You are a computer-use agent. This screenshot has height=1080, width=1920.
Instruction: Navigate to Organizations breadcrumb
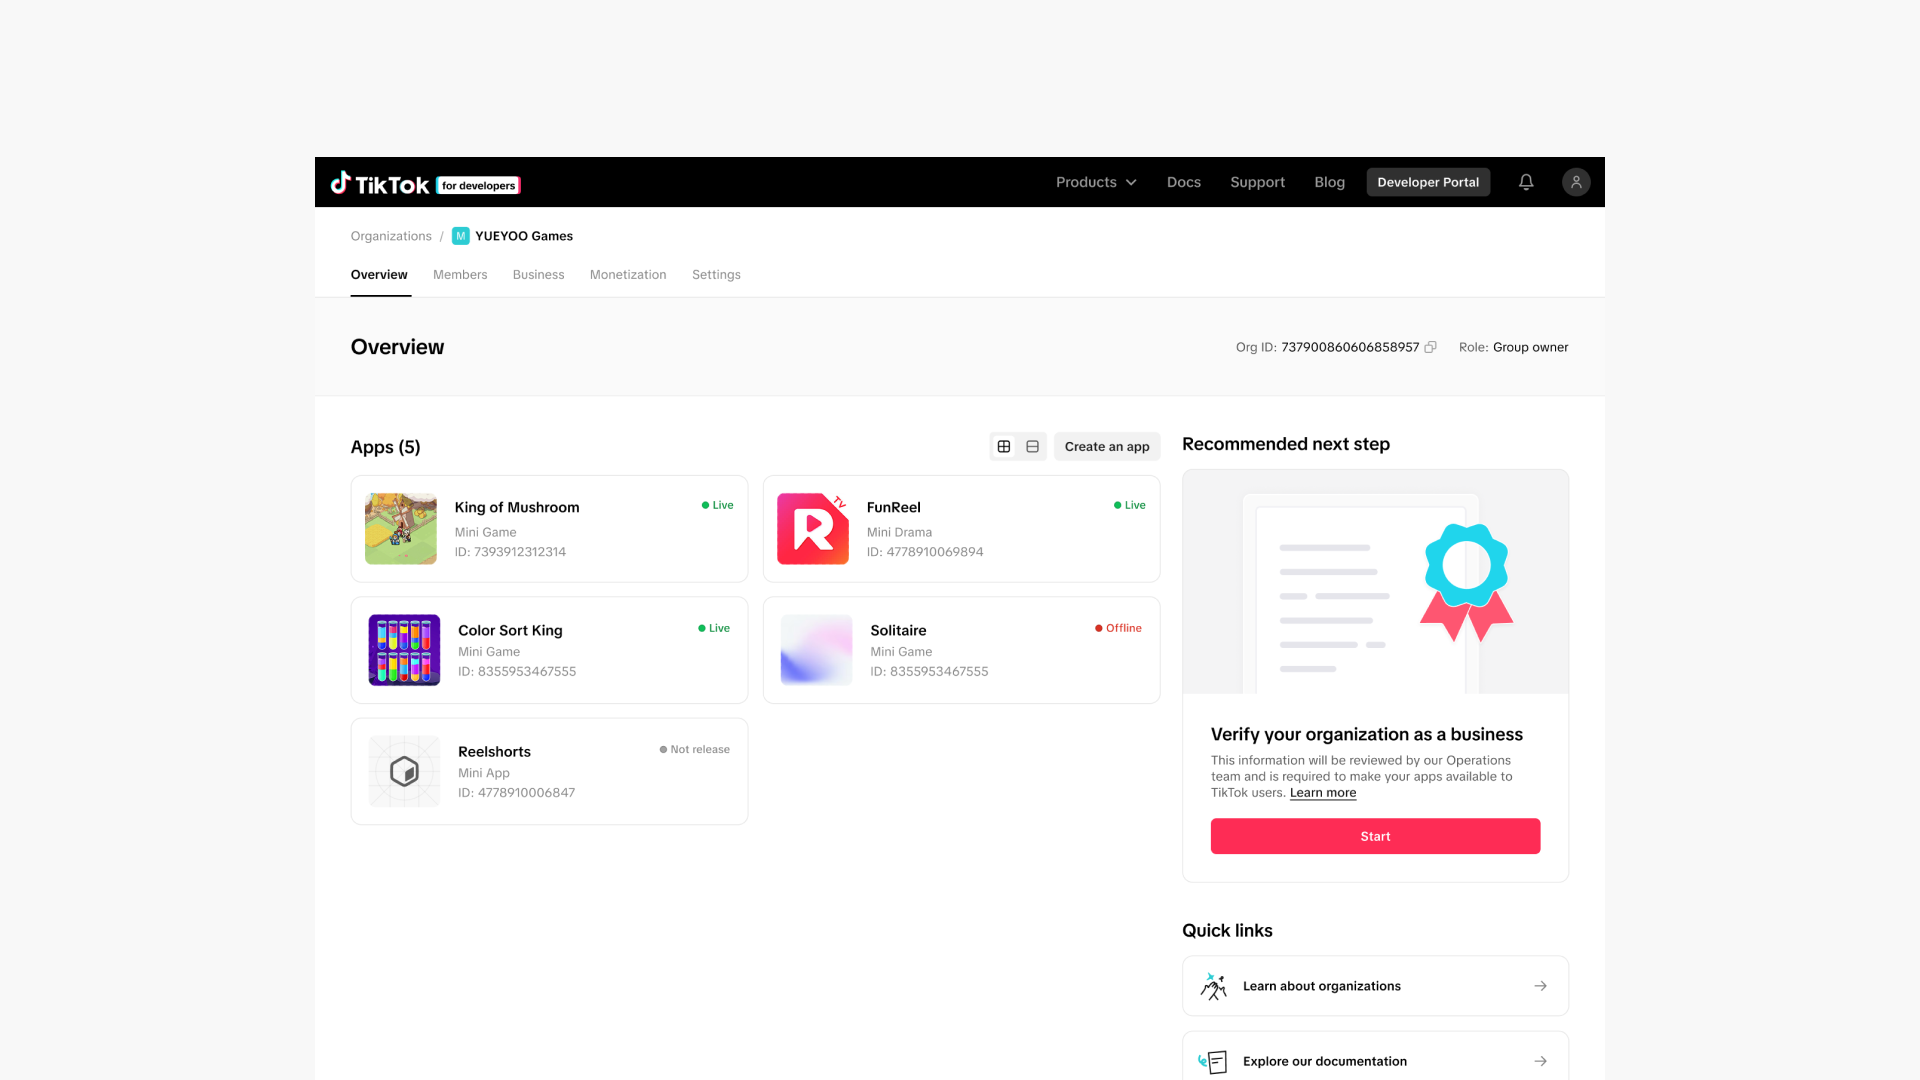pos(391,236)
